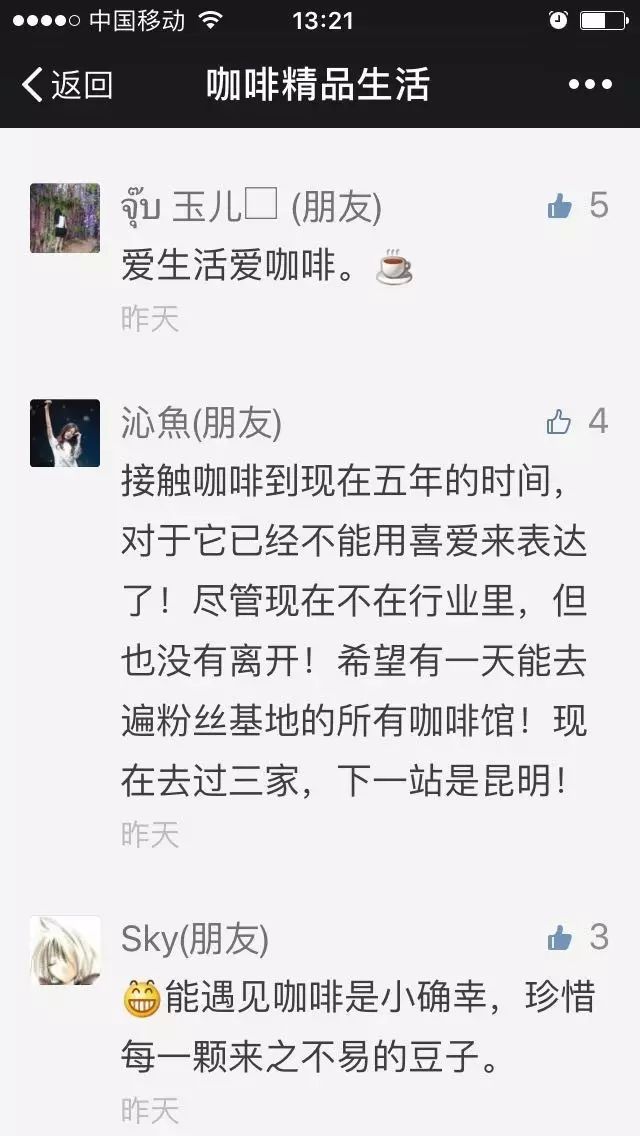
Task: Click the 返回 back label
Action: 82,85
